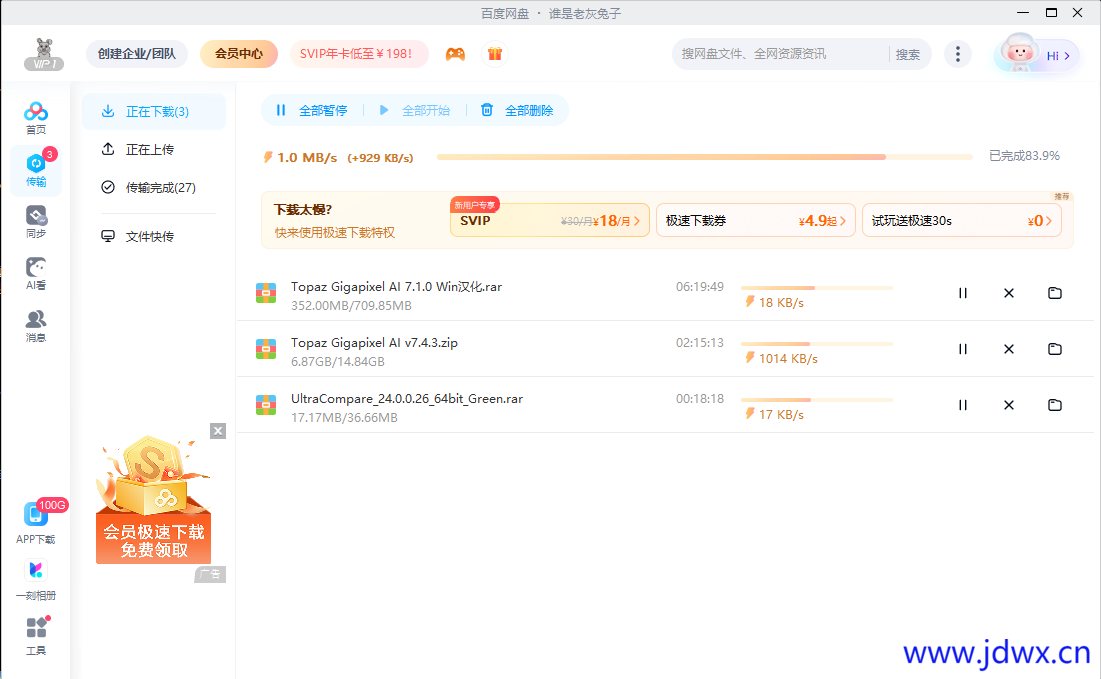This screenshot has width=1101, height=679.
Task: Open the 工具 tools sidebar icon
Action: click(36, 636)
